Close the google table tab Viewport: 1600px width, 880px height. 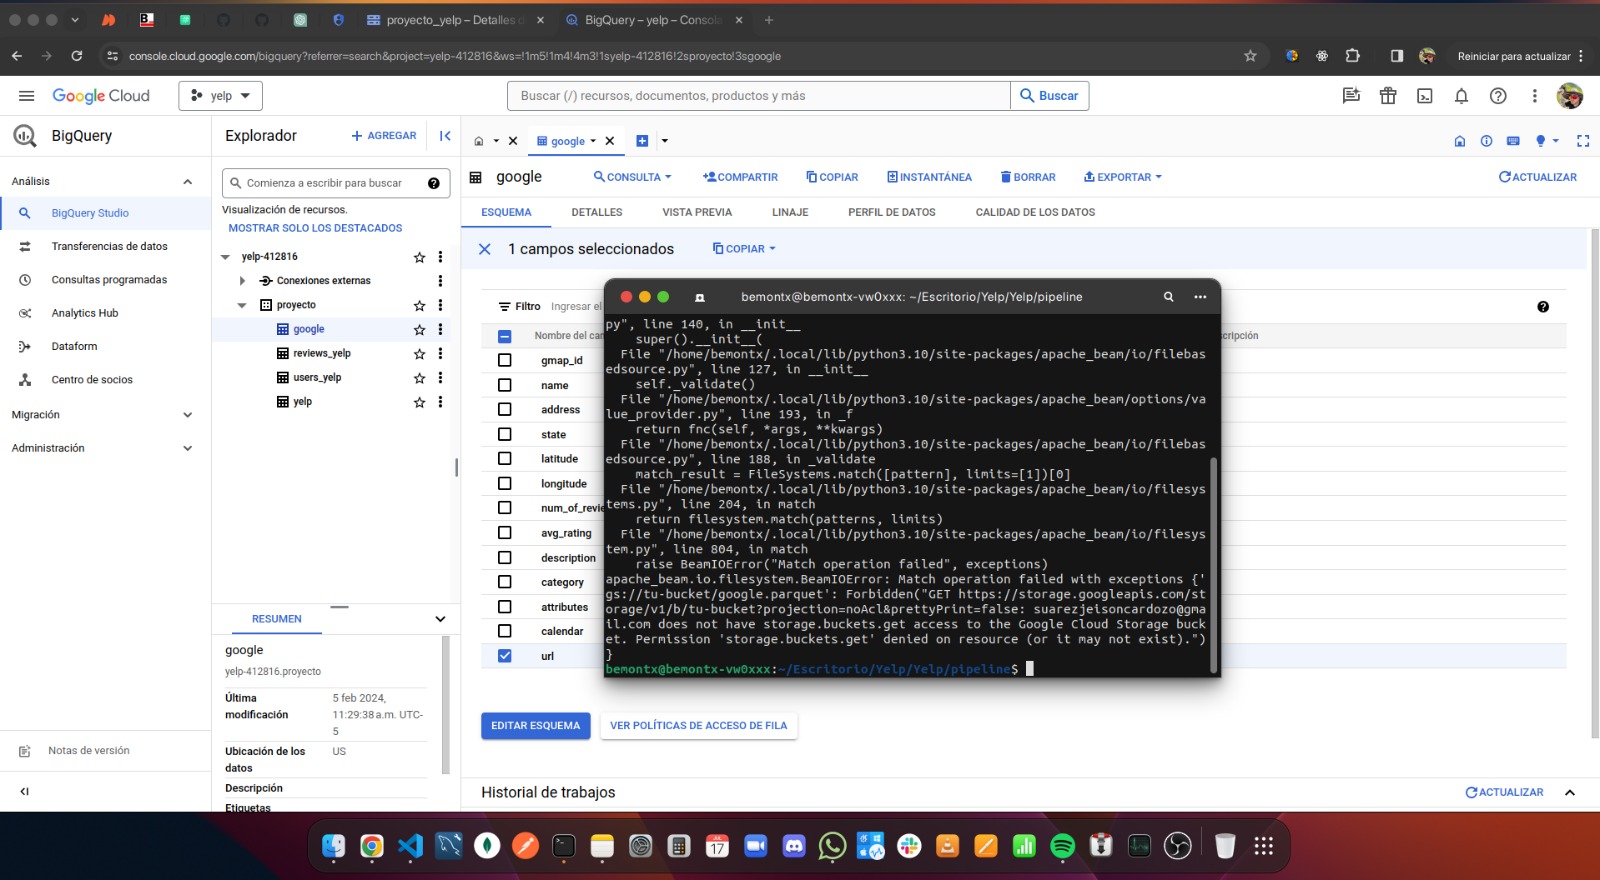tap(610, 141)
